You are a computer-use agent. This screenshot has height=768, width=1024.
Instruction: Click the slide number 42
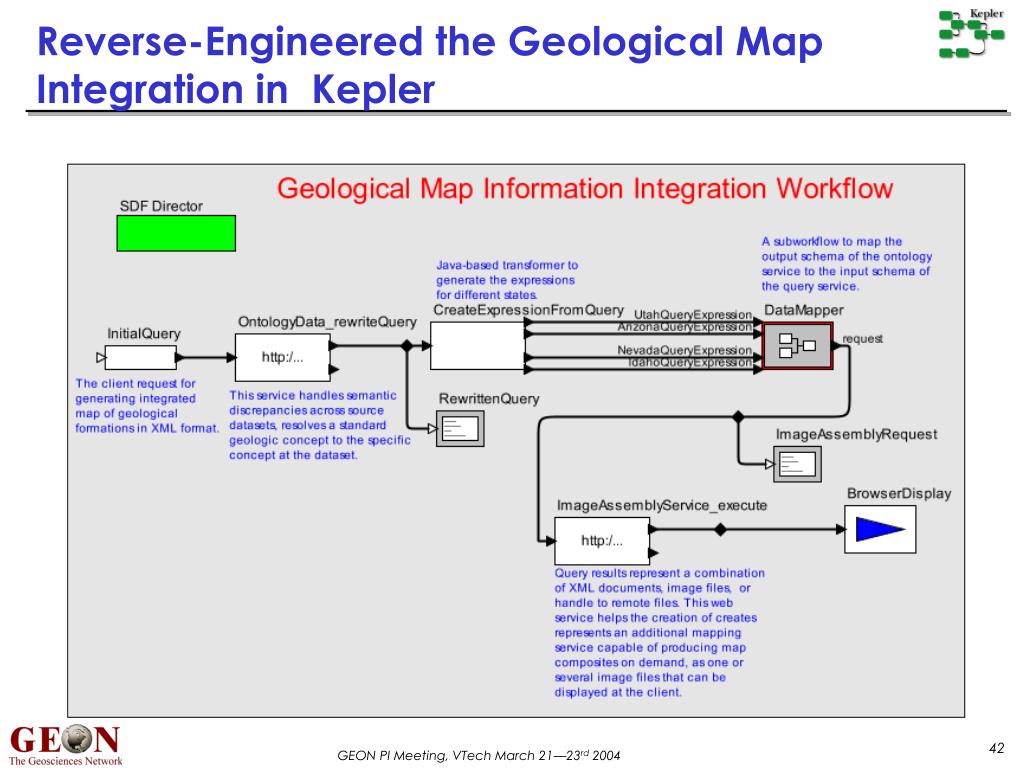997,748
